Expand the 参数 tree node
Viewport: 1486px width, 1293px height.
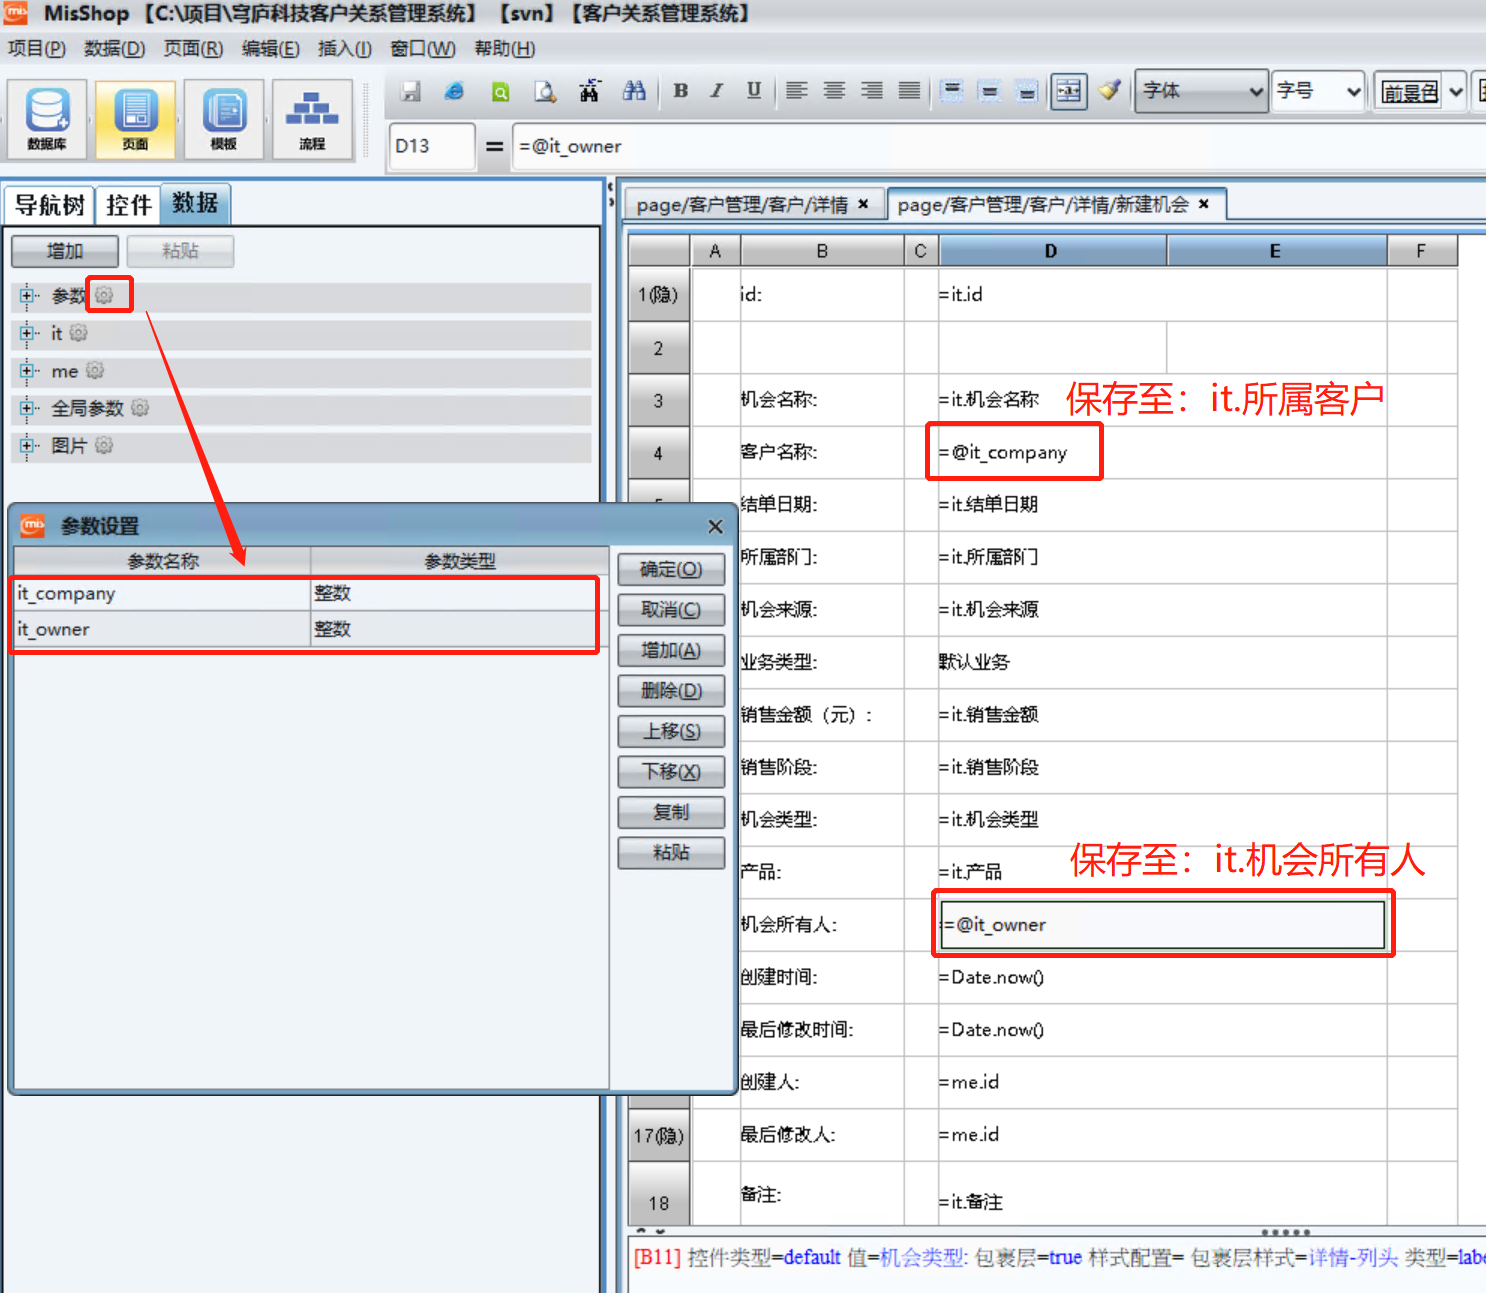[x=27, y=296]
